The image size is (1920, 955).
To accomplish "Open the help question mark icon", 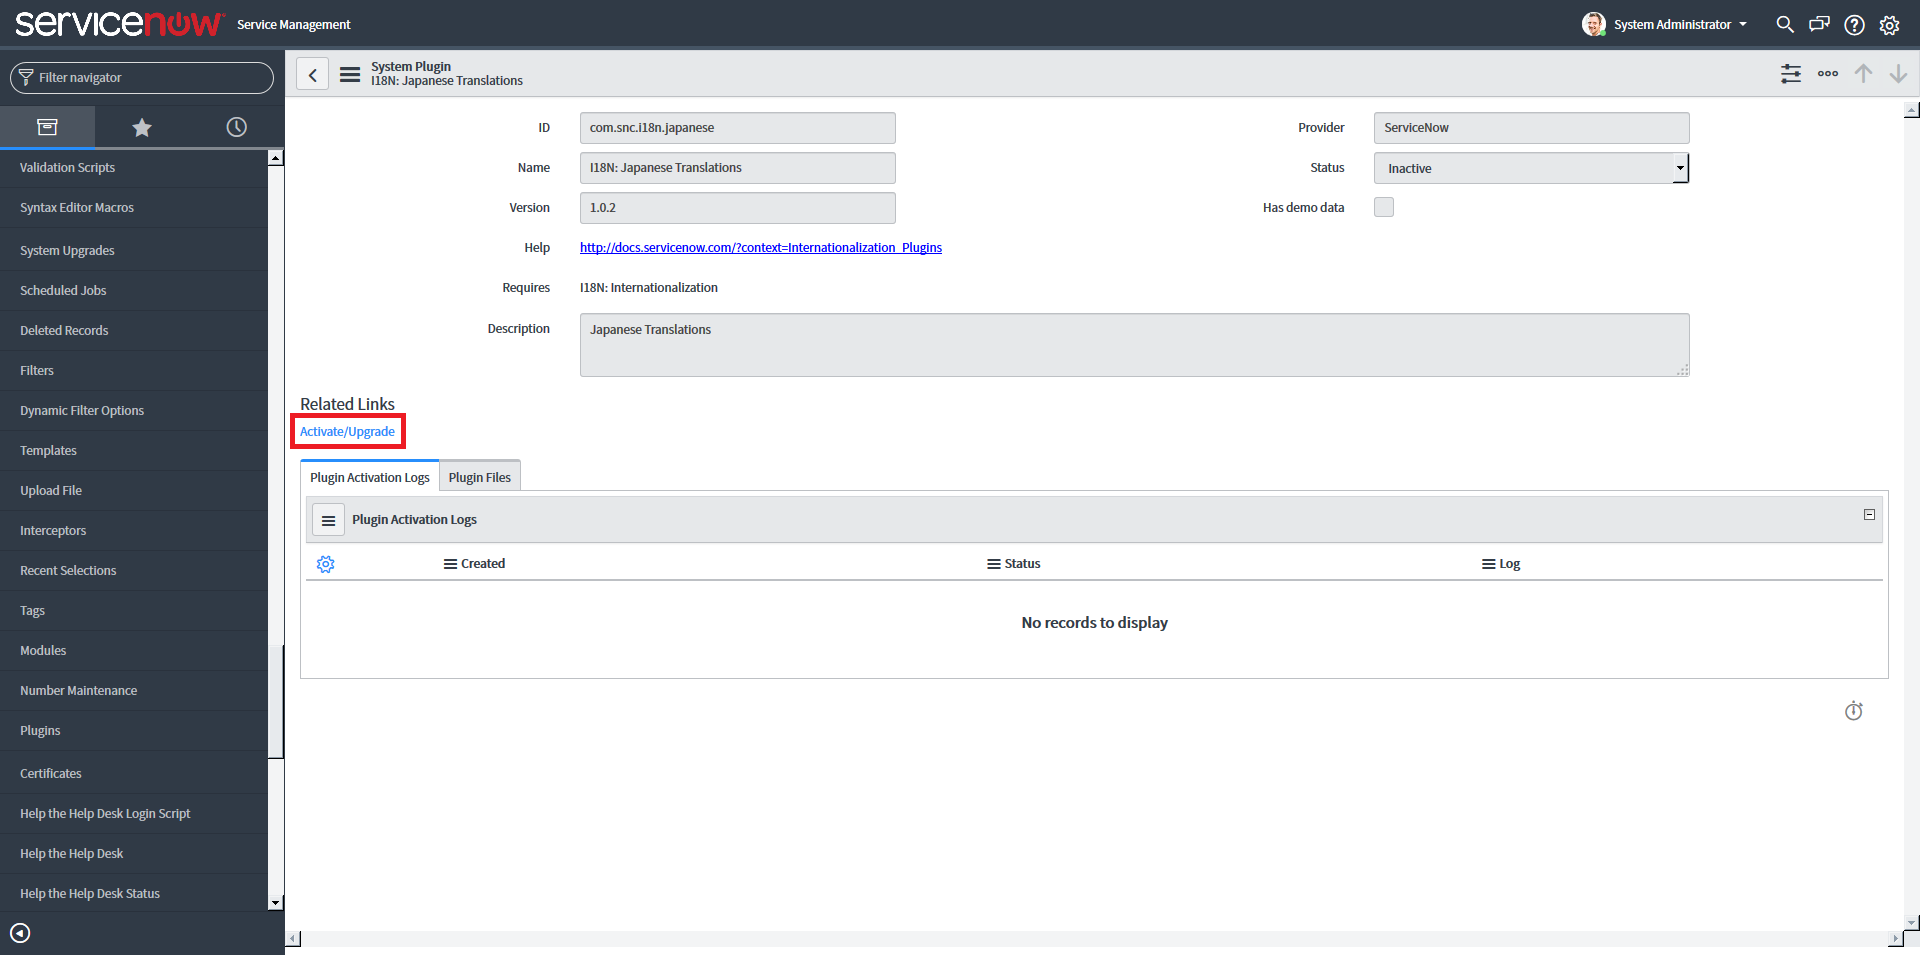I will (1854, 25).
